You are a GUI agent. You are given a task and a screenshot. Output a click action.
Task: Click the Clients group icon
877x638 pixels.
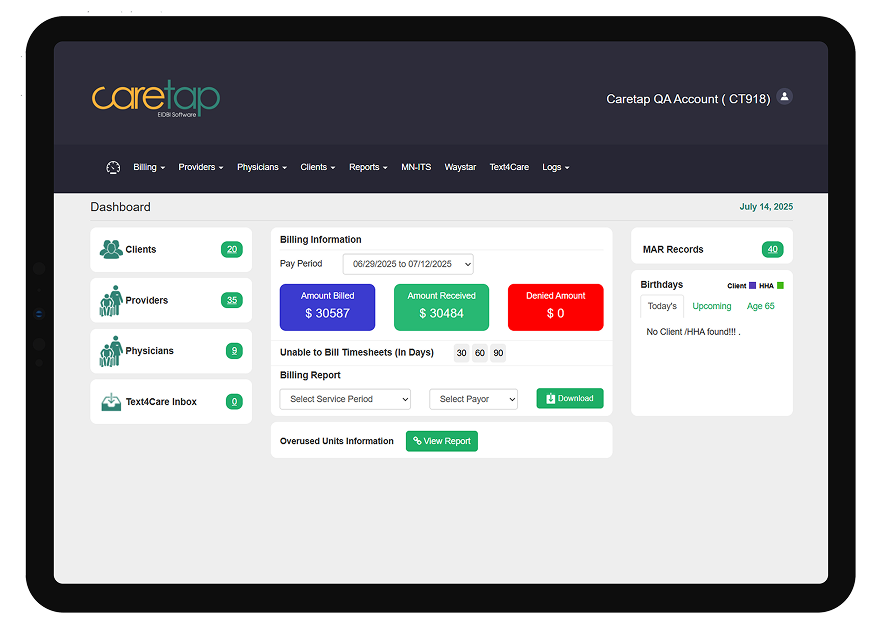111,249
